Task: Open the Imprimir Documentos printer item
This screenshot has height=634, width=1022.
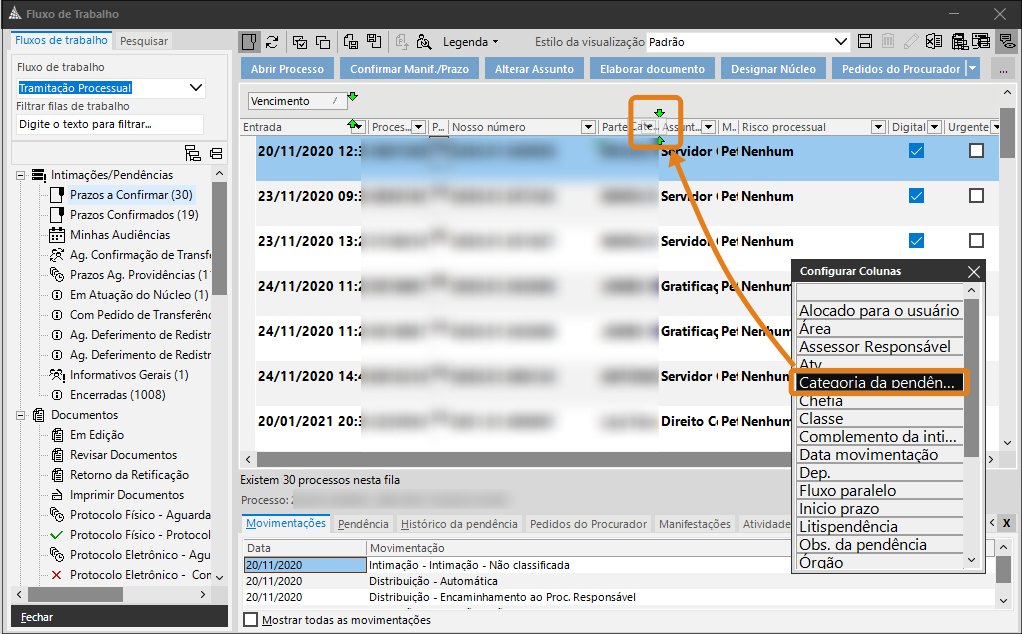Action: (x=126, y=495)
